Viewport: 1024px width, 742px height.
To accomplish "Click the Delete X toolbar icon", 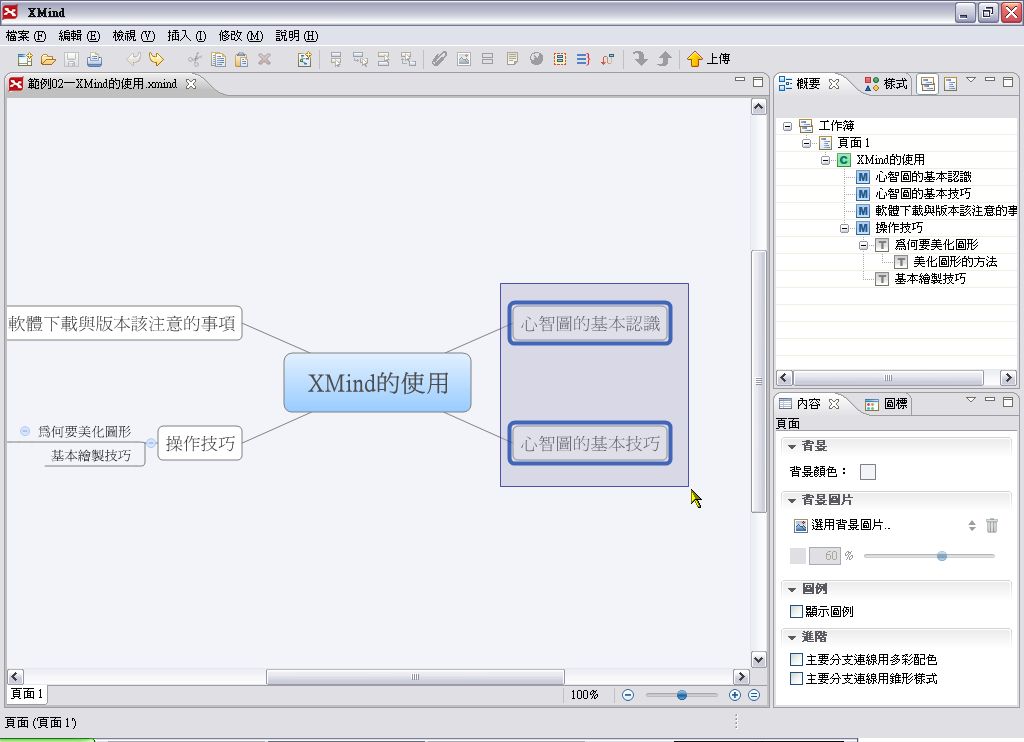I will [x=264, y=59].
